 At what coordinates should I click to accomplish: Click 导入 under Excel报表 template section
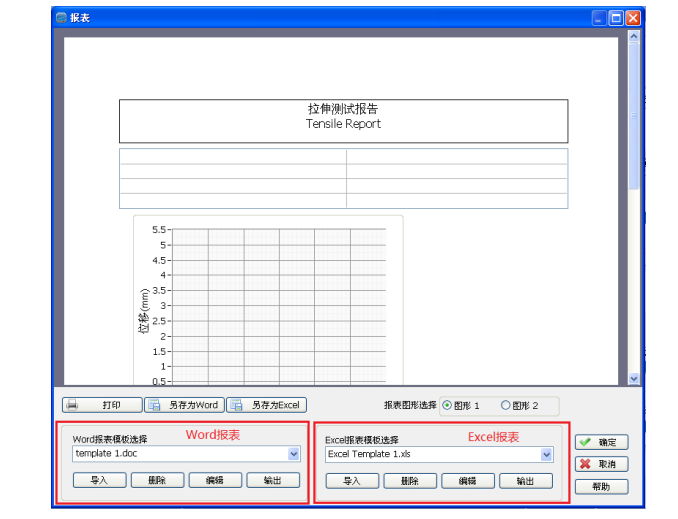click(x=351, y=481)
